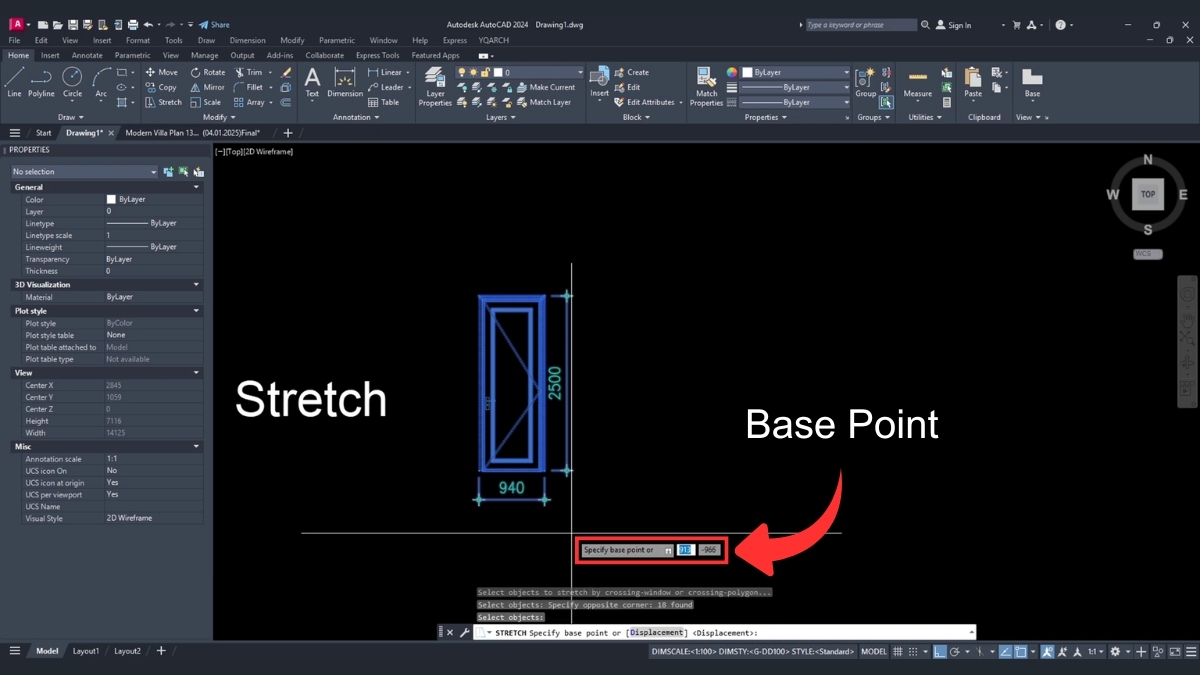Switch to the Modern Villa Plan drawing tab
1200x675 pixels.
point(192,132)
